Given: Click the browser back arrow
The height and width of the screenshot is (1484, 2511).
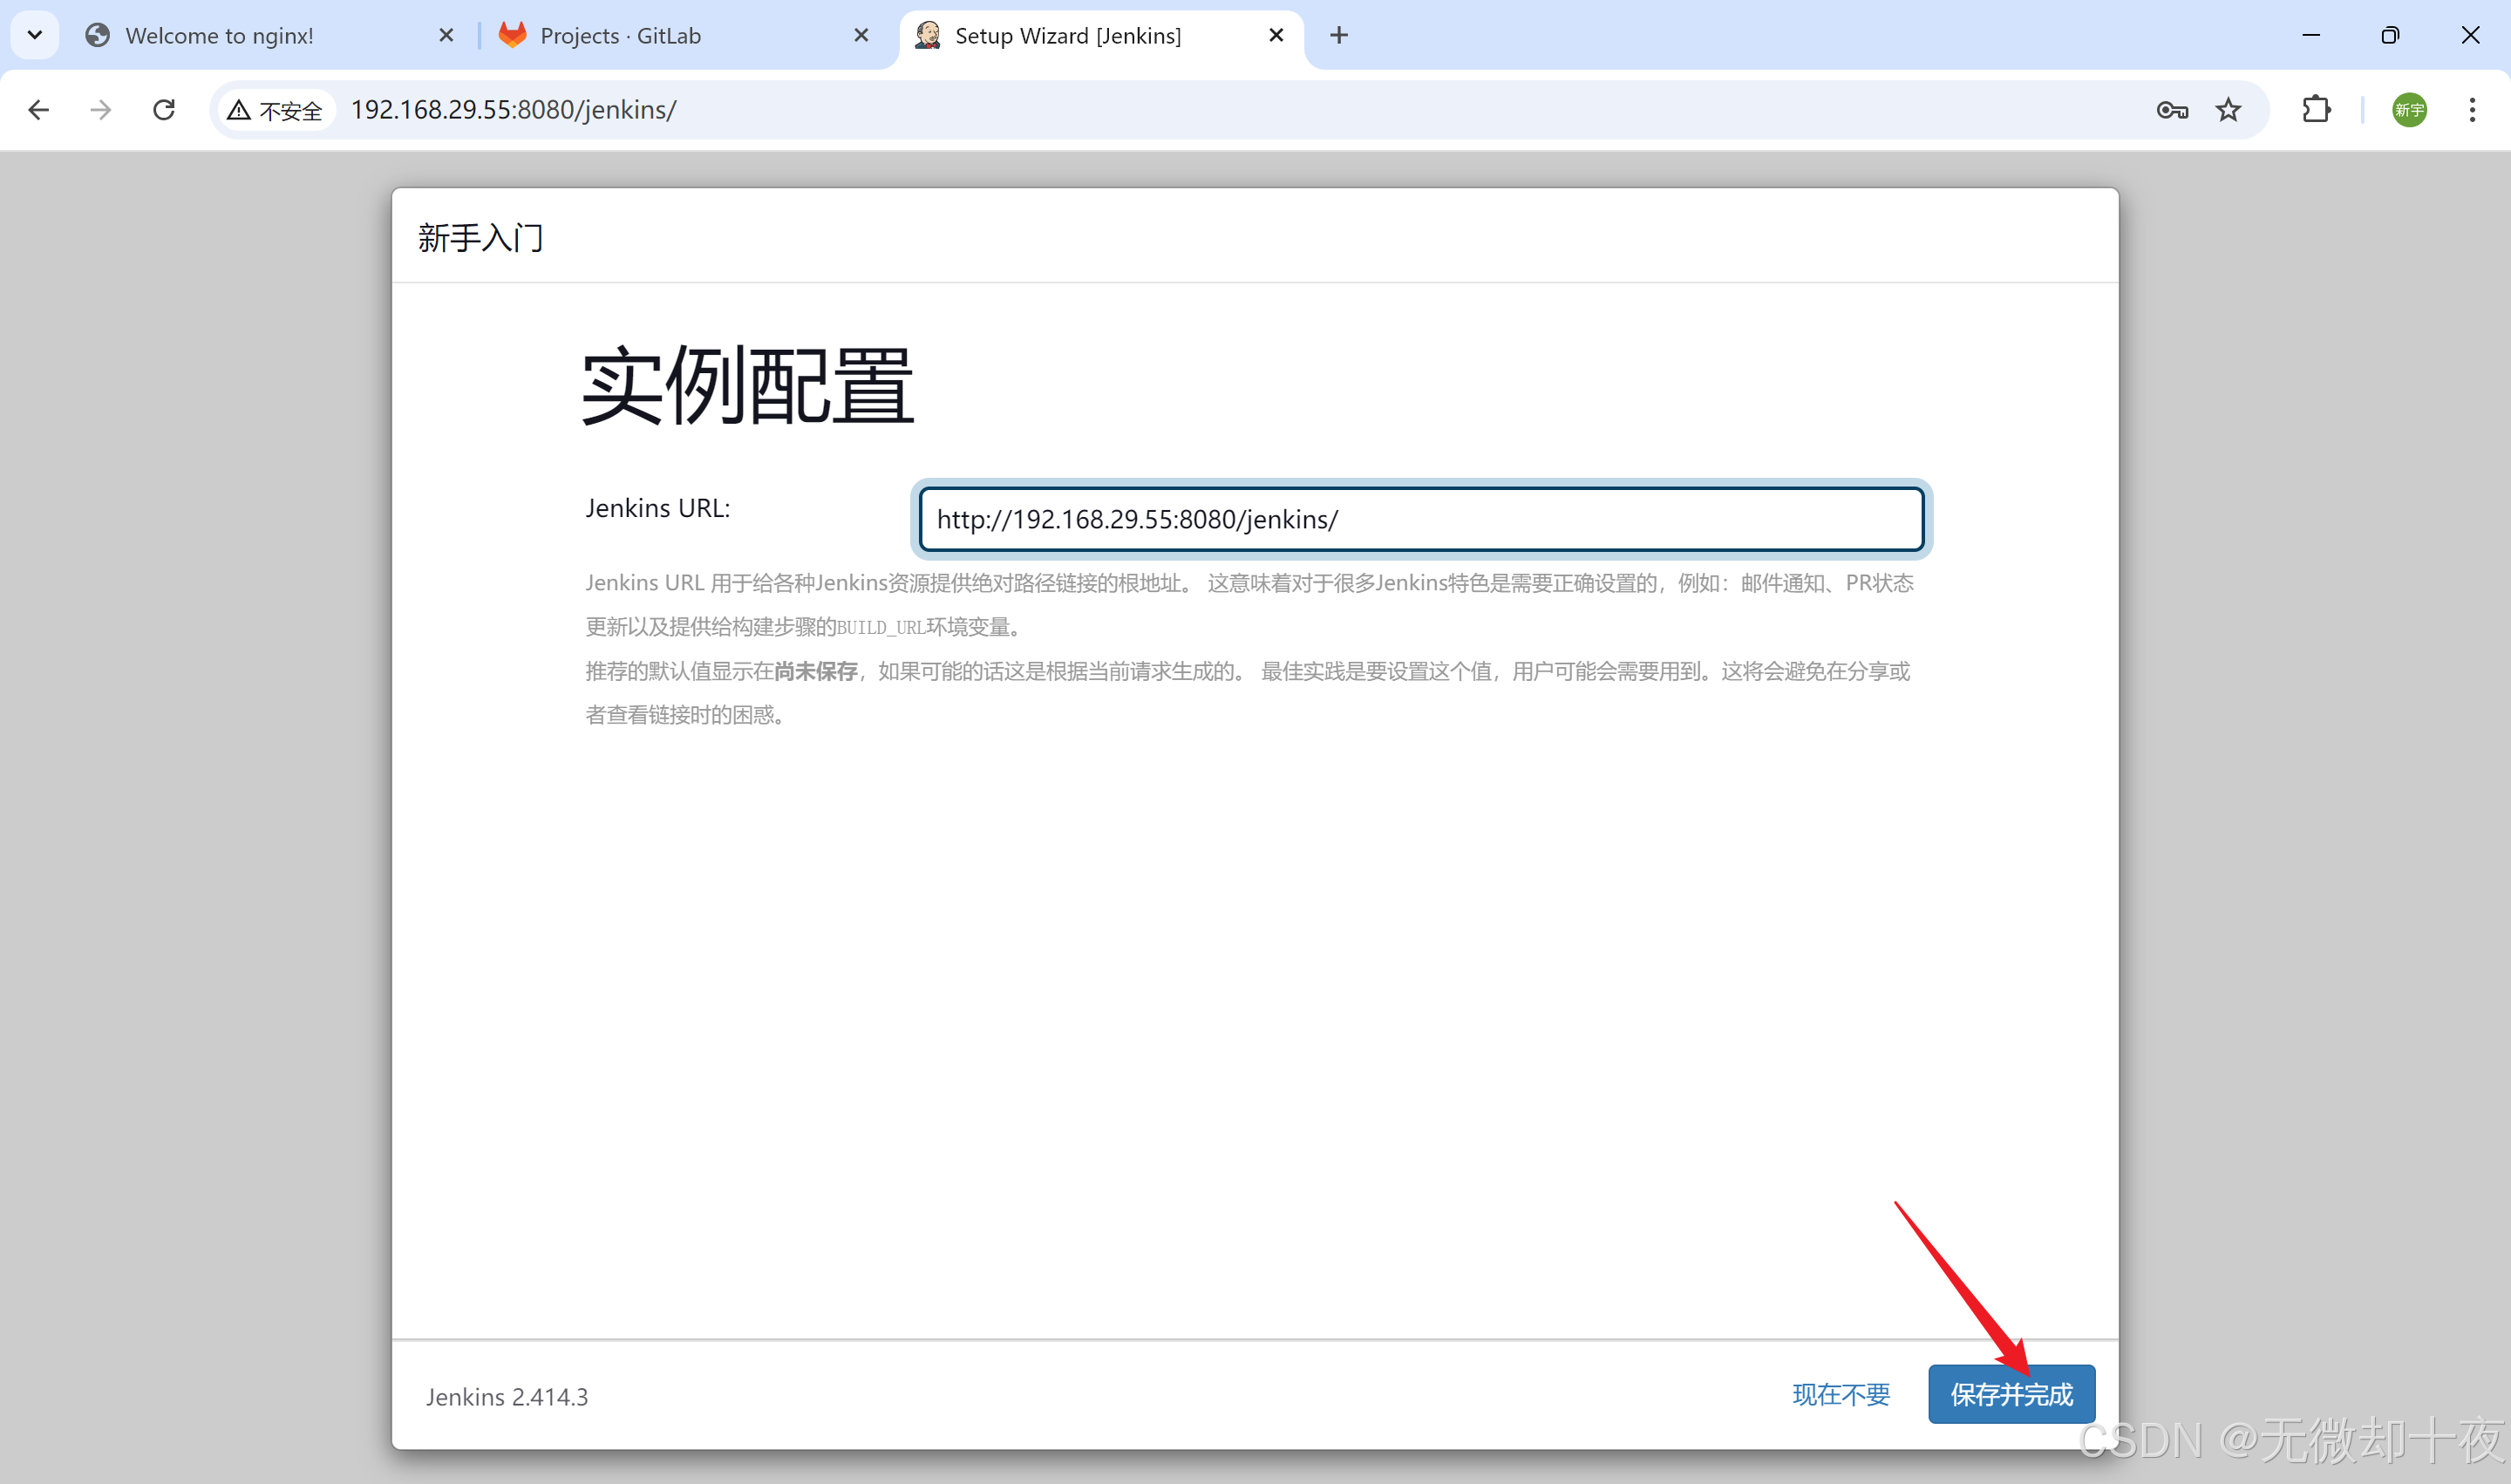Looking at the screenshot, I should coord(38,110).
